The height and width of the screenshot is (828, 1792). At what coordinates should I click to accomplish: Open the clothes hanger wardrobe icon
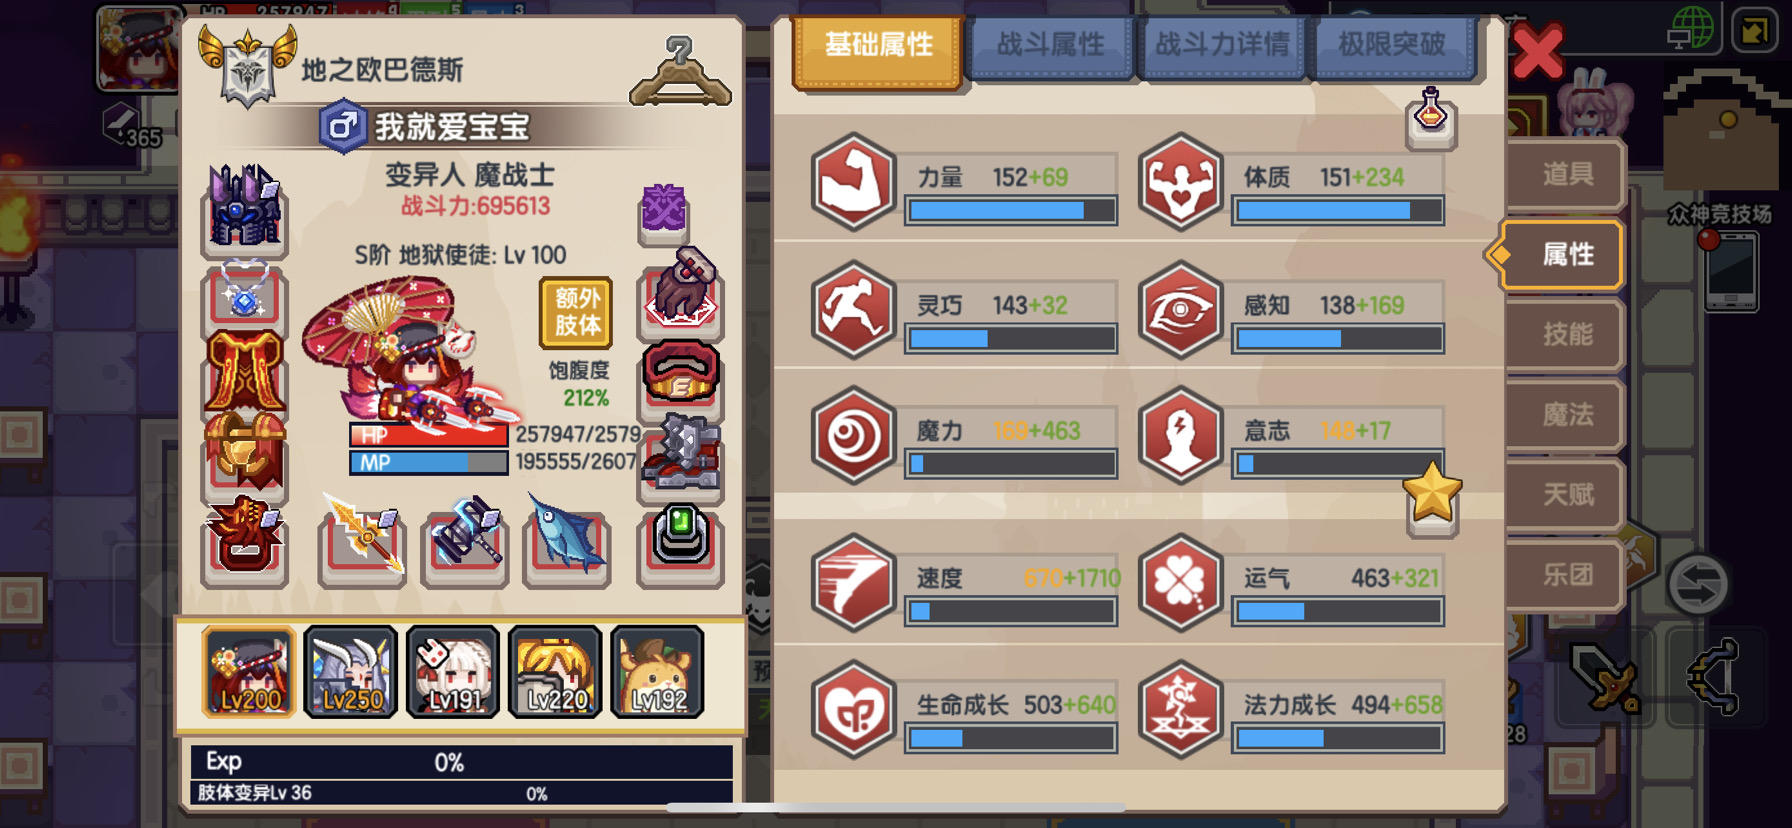click(680, 72)
